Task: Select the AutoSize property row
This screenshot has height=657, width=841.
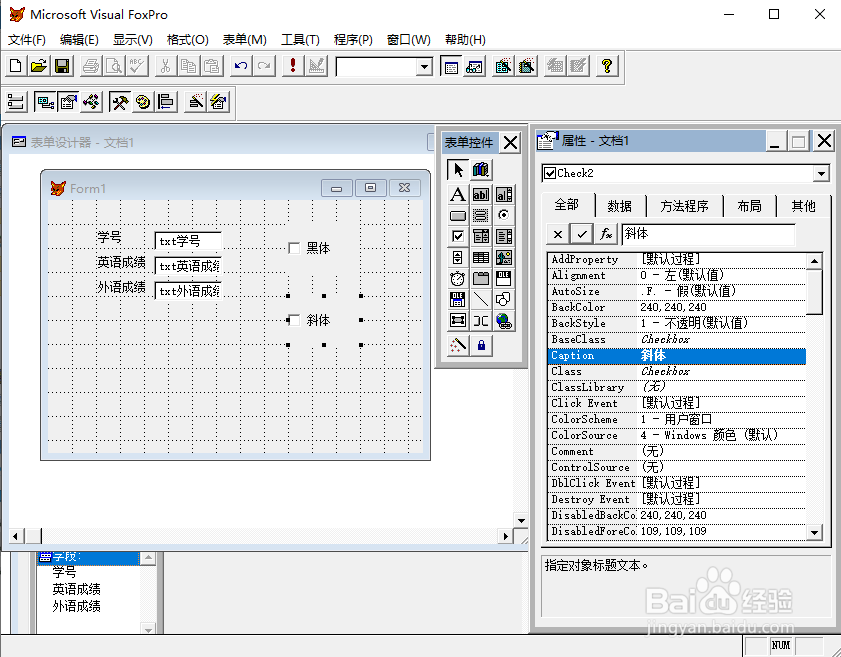Action: pyautogui.click(x=676, y=291)
